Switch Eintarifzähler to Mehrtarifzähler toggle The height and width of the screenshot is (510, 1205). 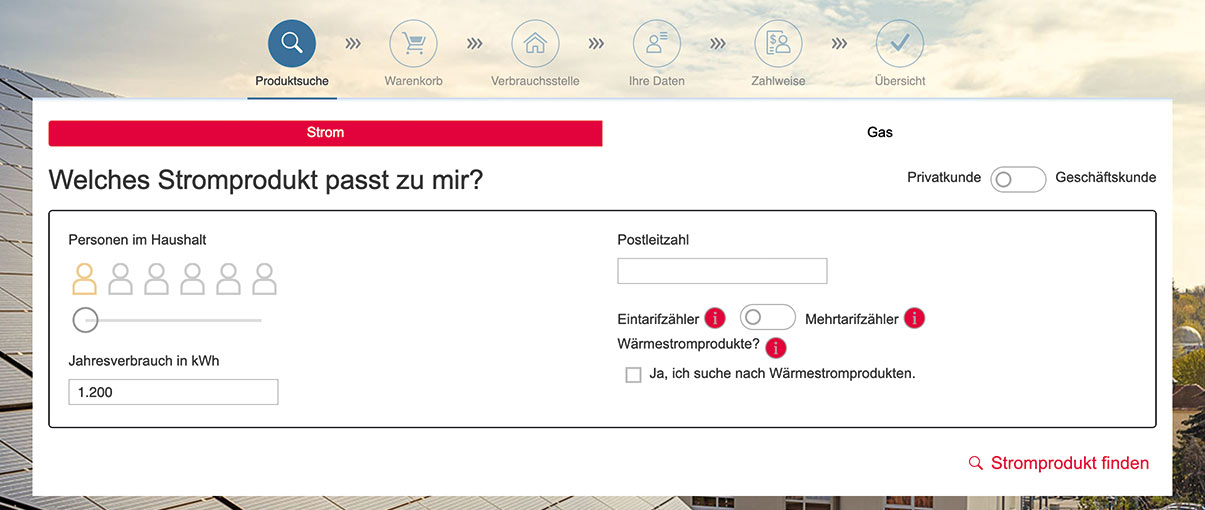(x=767, y=317)
